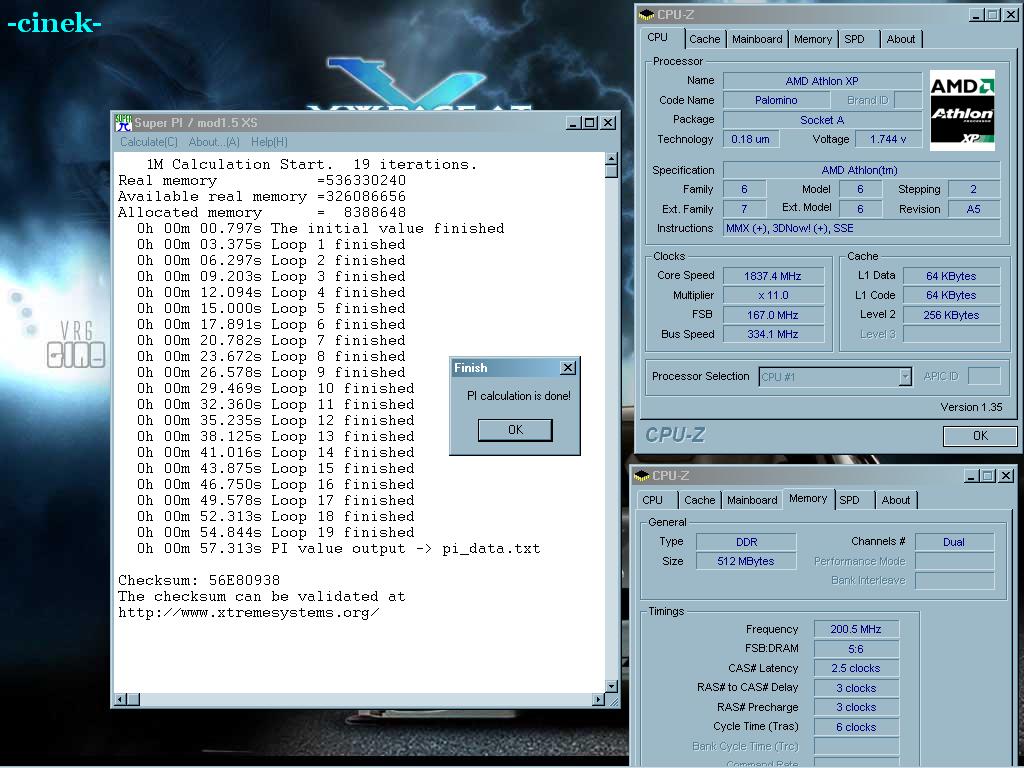This screenshot has width=1024, height=768.
Task: Click Super PI vertical scrollbar up arrow
Action: [x=611, y=159]
